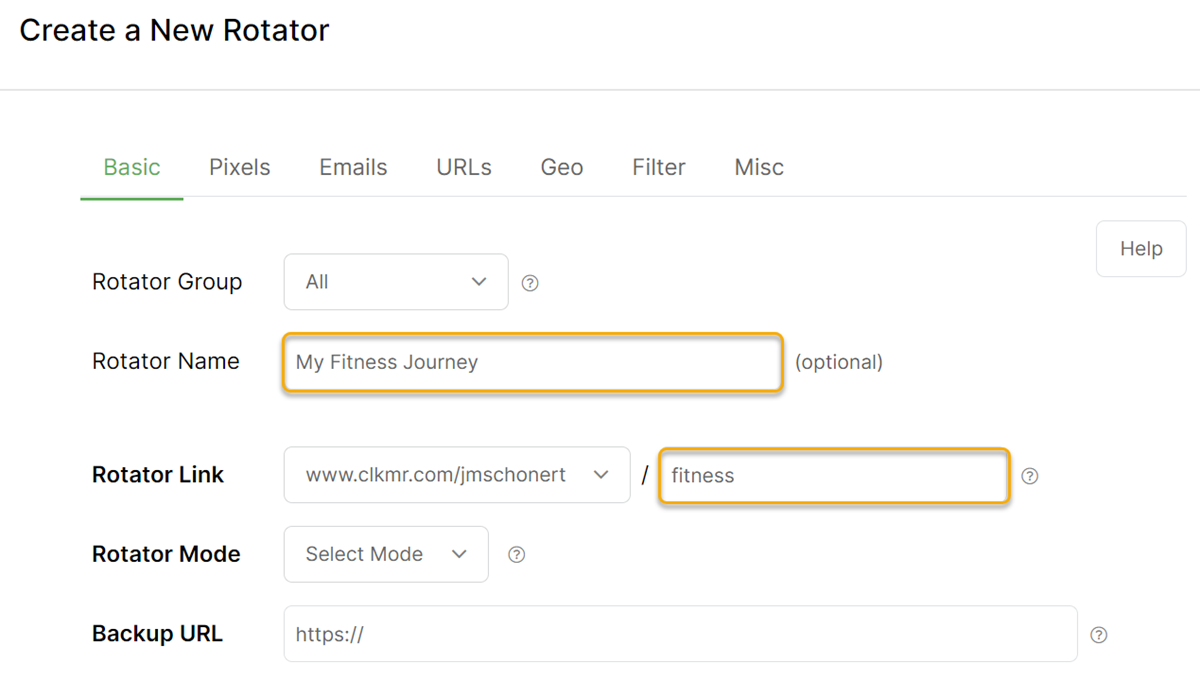1200x681 pixels.
Task: Expand the Rotator Link domain dropdown
Action: [x=456, y=475]
